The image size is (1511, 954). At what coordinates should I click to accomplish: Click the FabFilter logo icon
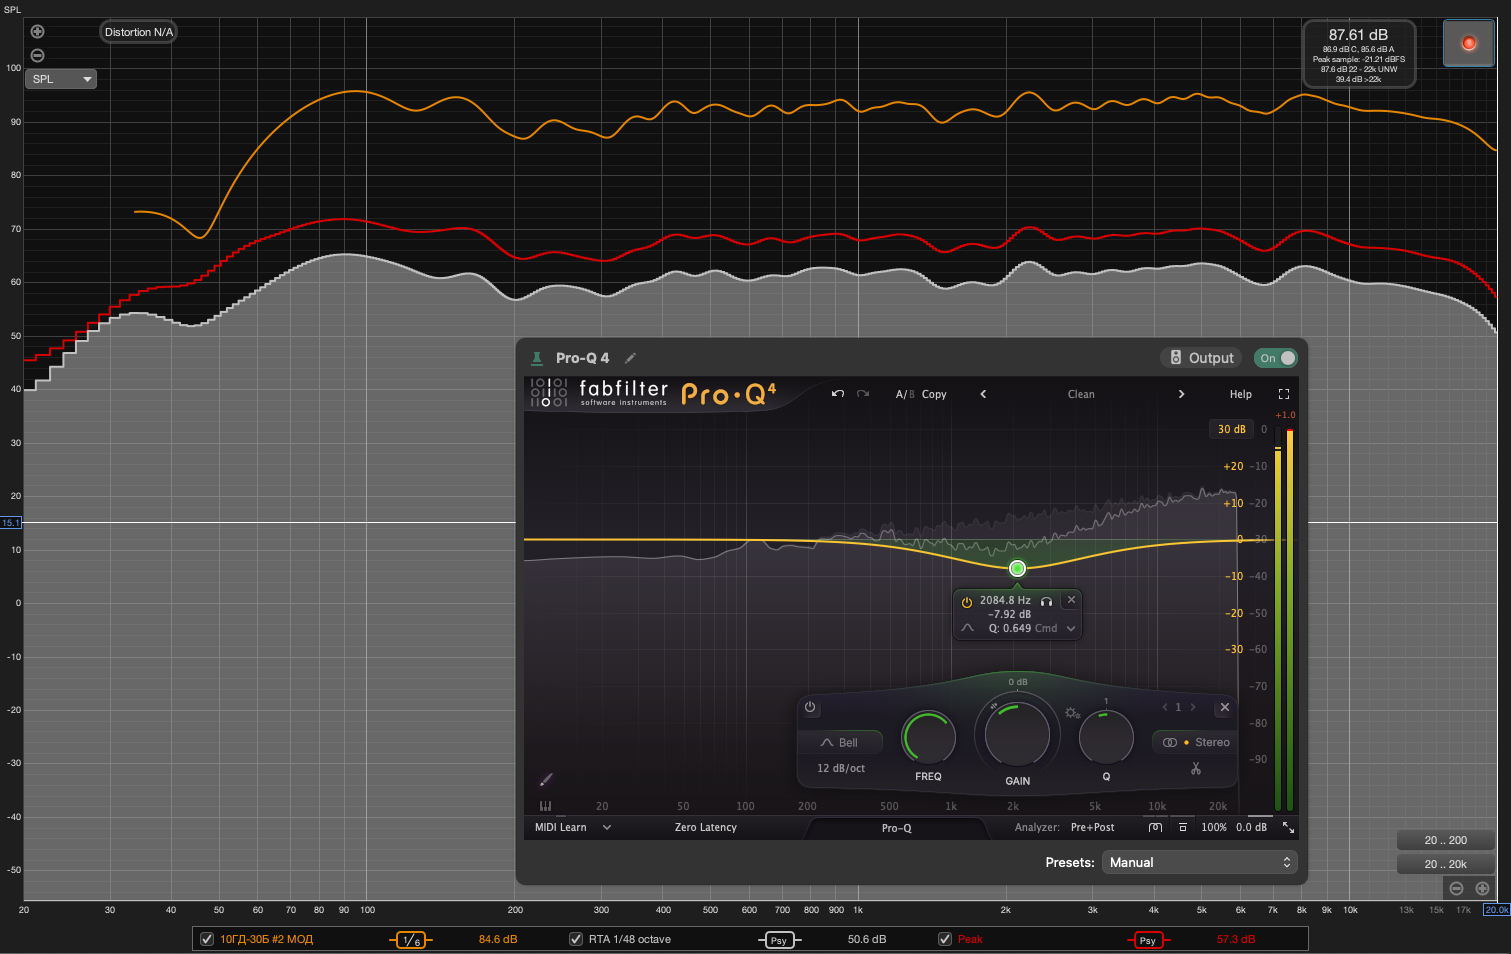(549, 393)
